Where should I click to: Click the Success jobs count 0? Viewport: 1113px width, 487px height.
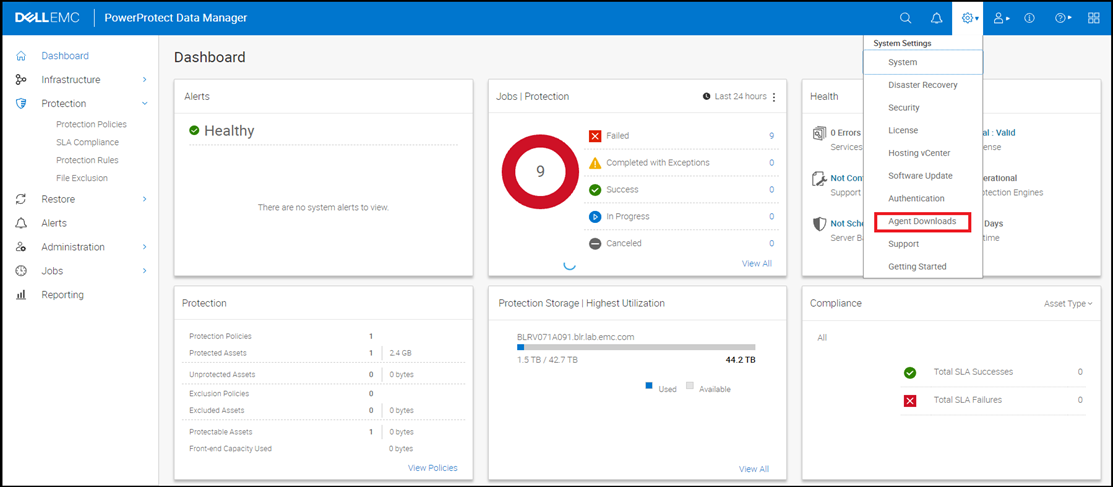[772, 190]
